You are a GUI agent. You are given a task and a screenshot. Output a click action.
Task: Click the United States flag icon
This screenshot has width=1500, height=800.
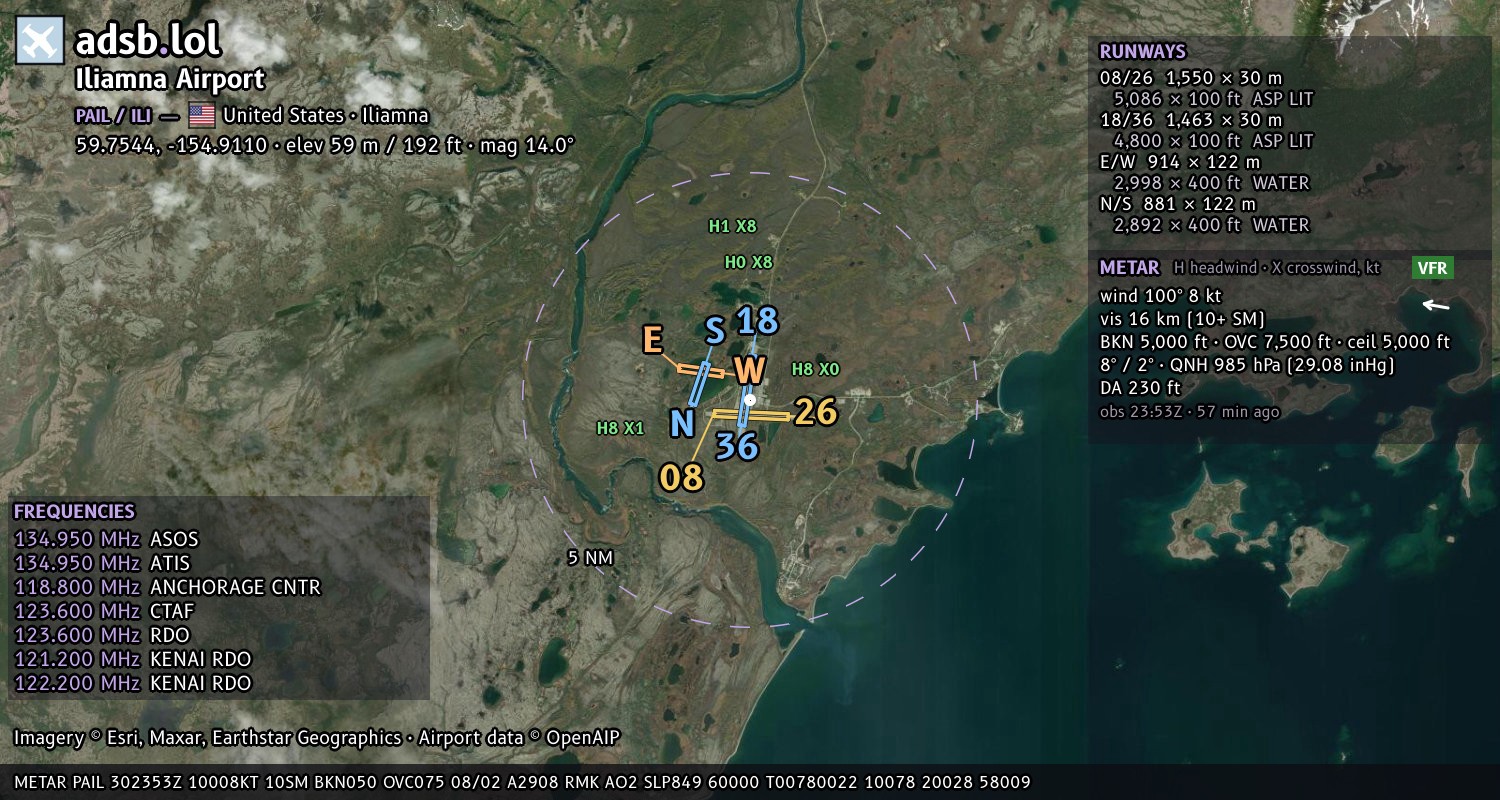(202, 115)
